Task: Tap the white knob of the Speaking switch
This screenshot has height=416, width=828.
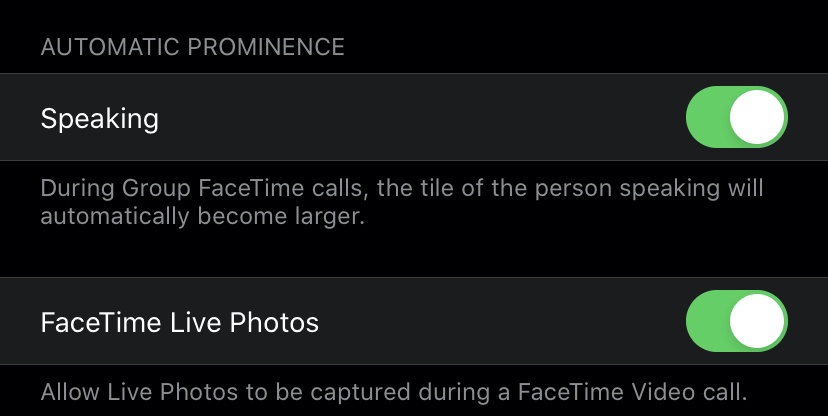Action: tap(757, 117)
